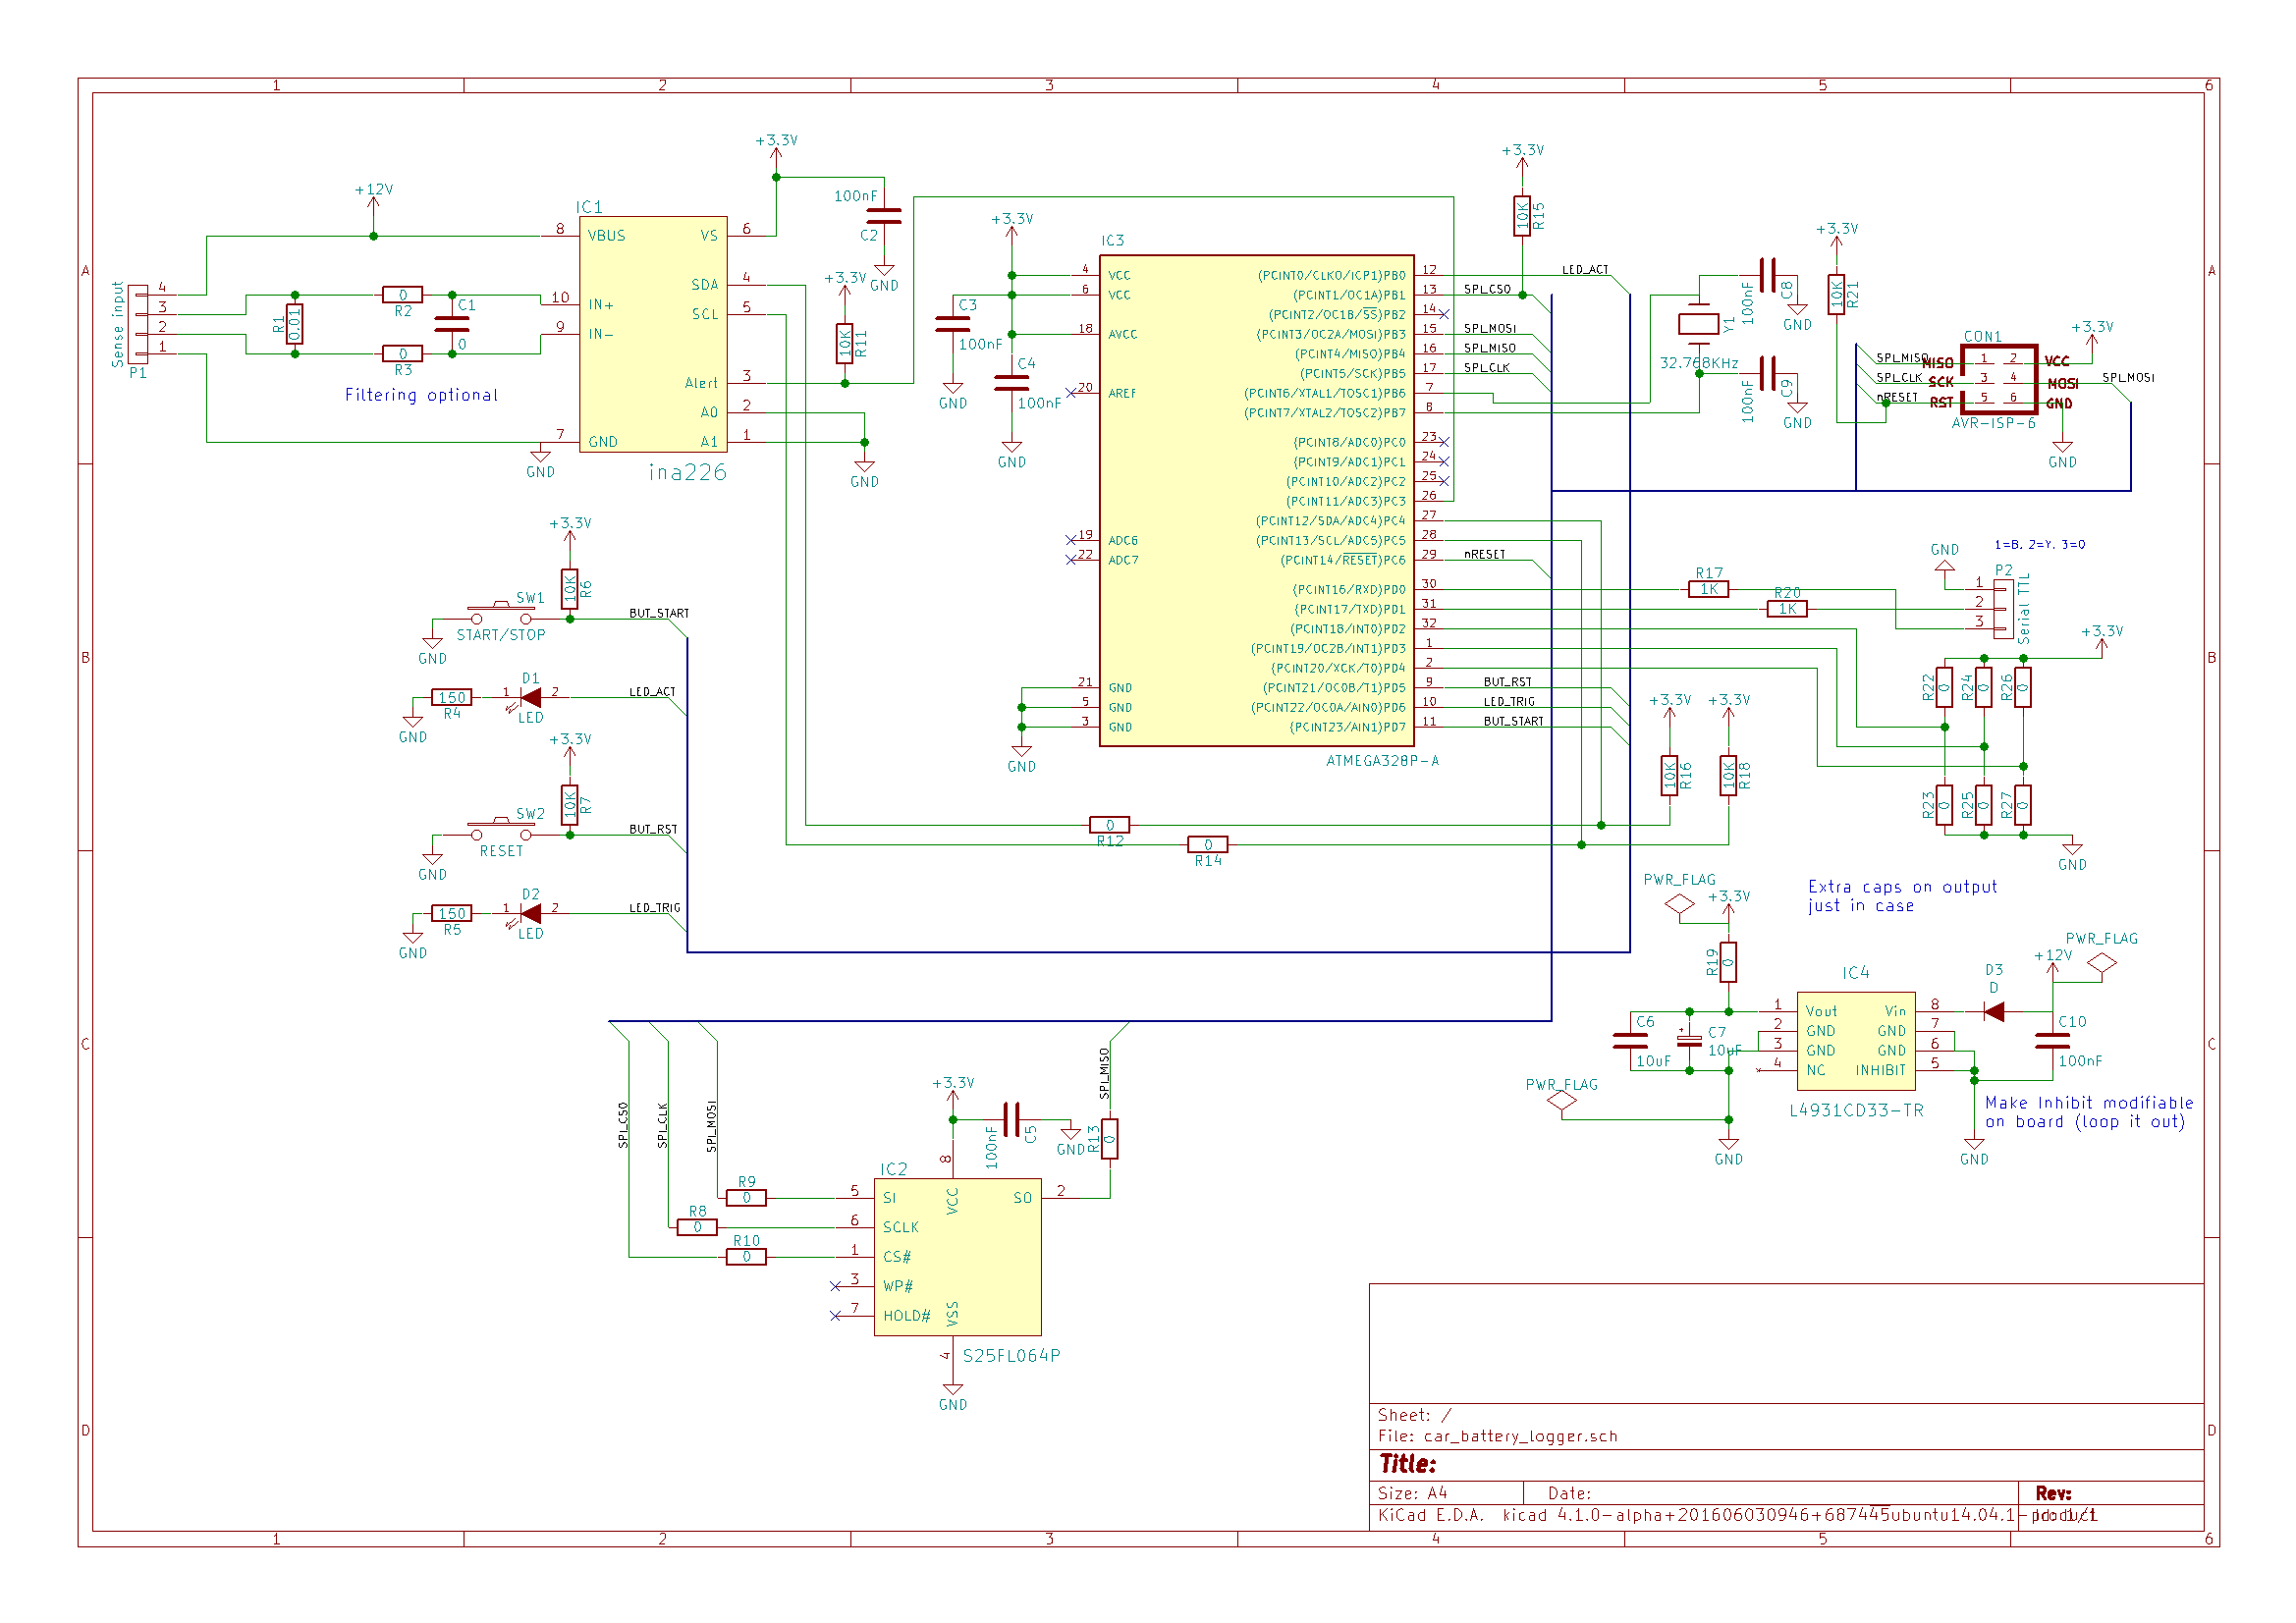Image resolution: width=2296 pixels, height=1623 pixels.
Task: Select the L4931CD33-TR IC4 regulator symbol
Action: (1856, 1040)
